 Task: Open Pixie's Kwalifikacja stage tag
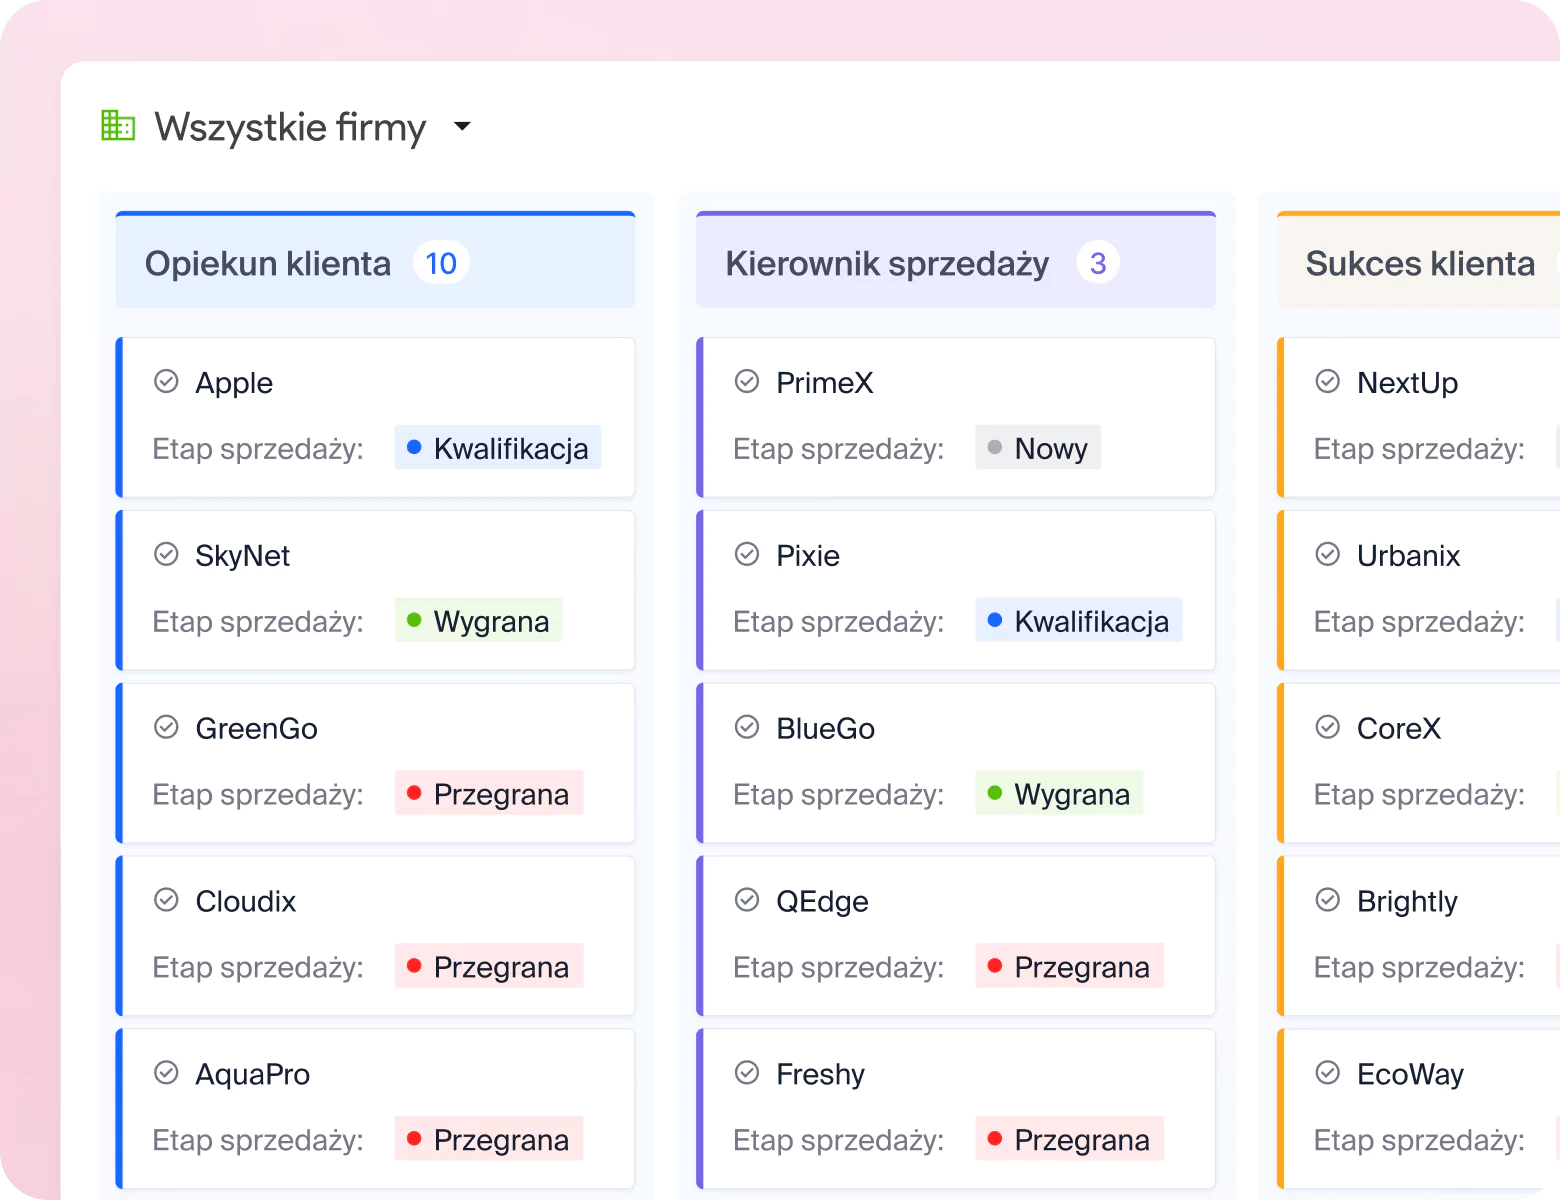point(1079,621)
